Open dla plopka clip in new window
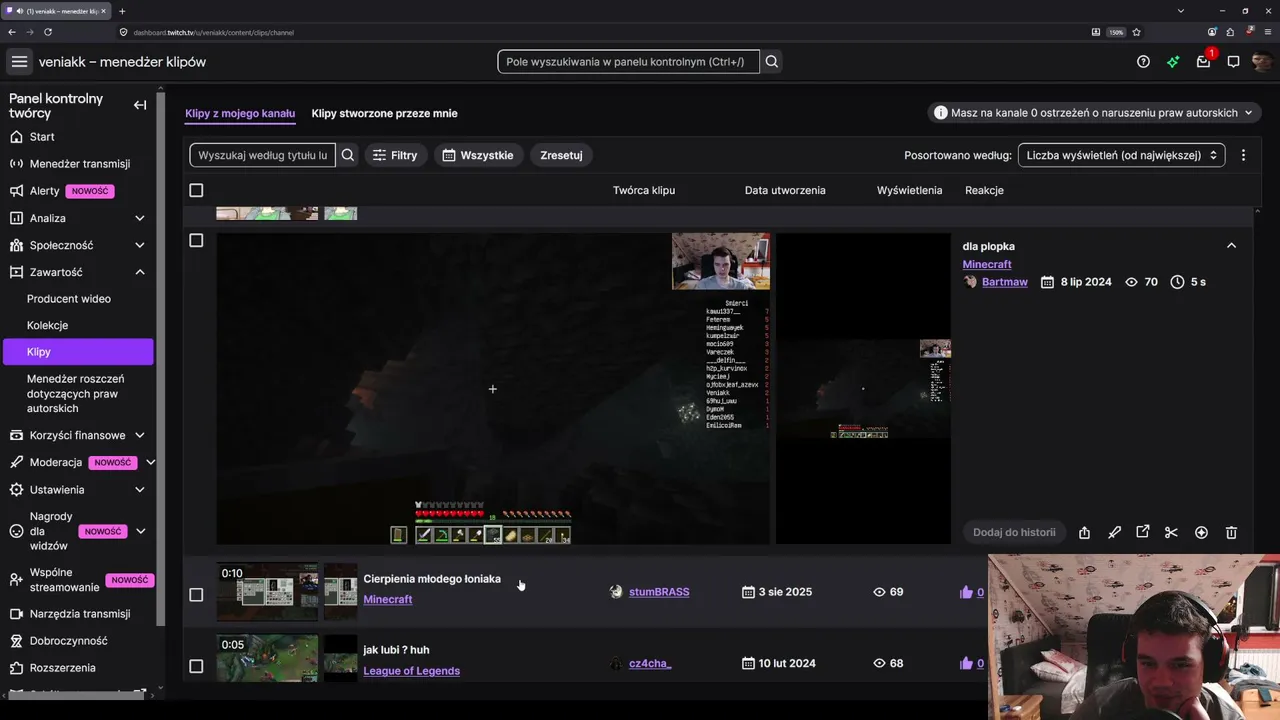 (x=1143, y=532)
